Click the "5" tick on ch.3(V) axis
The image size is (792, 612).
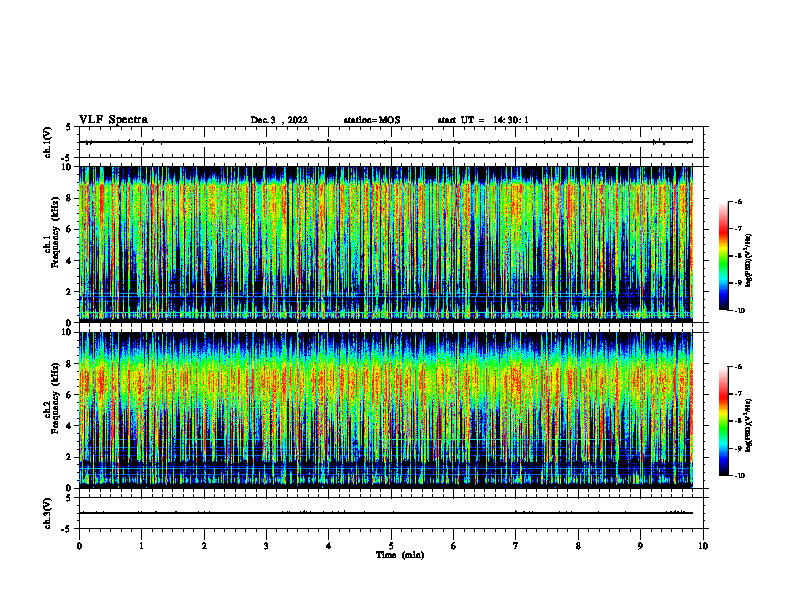pos(68,498)
